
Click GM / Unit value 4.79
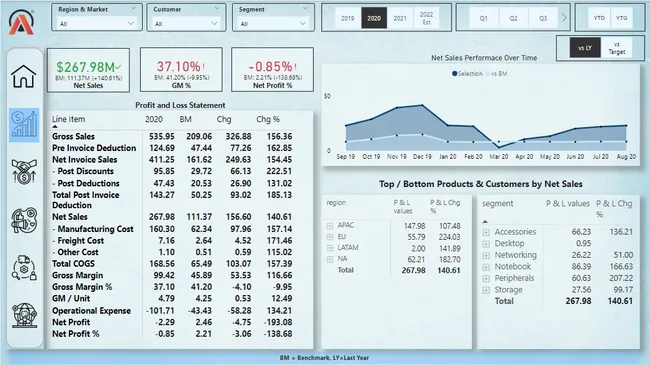pos(166,299)
